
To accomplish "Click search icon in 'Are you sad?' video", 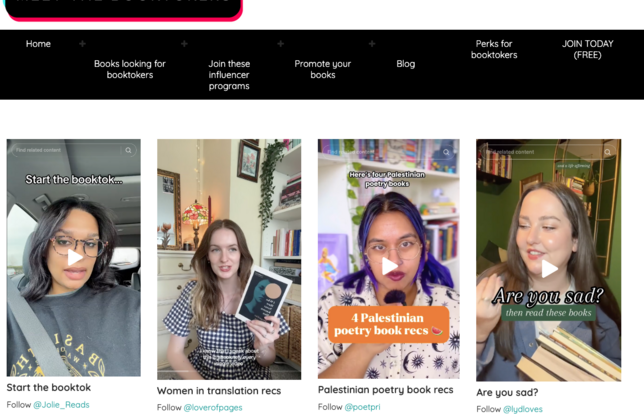I will (x=609, y=152).
